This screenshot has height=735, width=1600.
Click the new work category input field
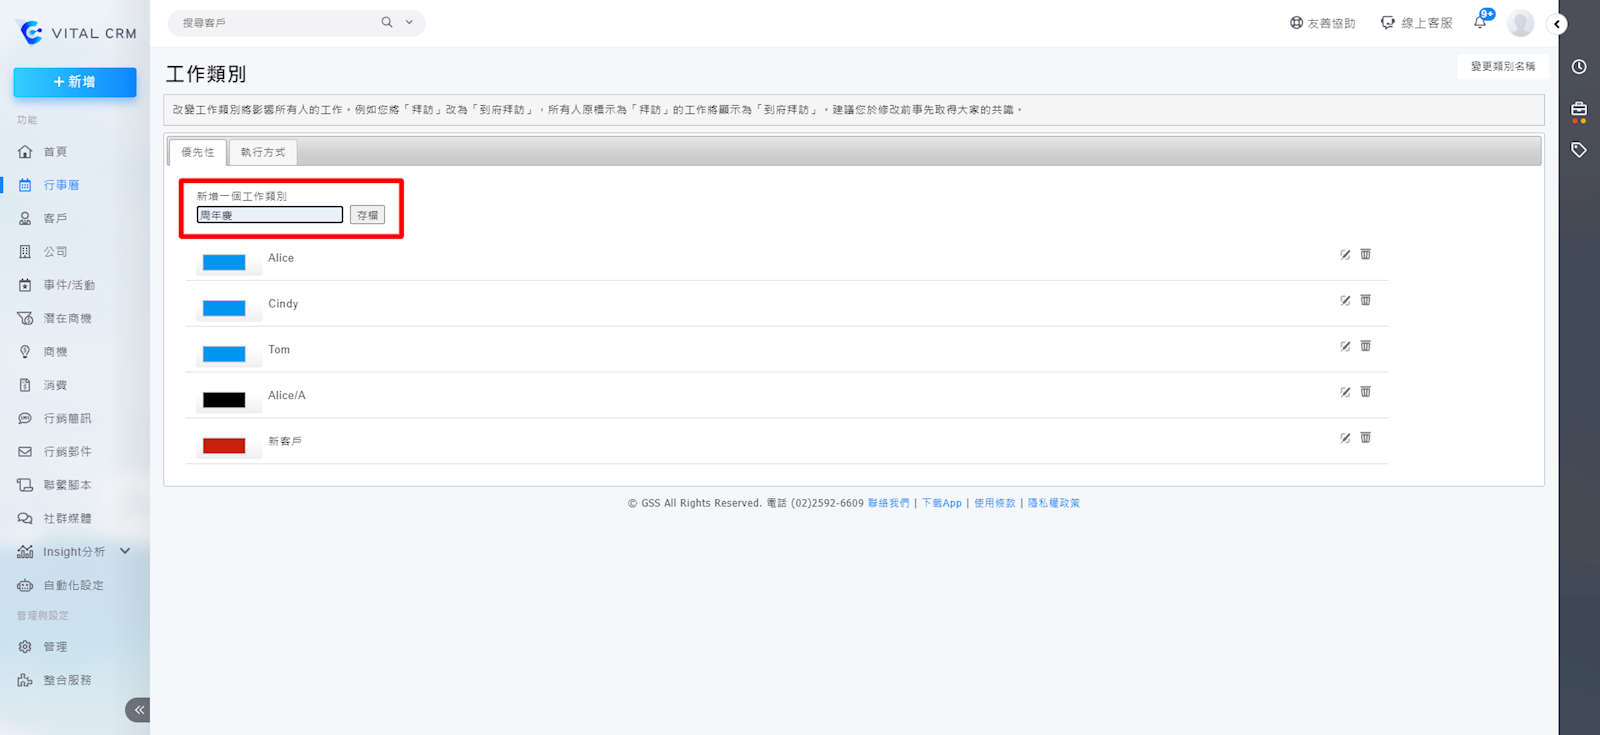pos(270,215)
